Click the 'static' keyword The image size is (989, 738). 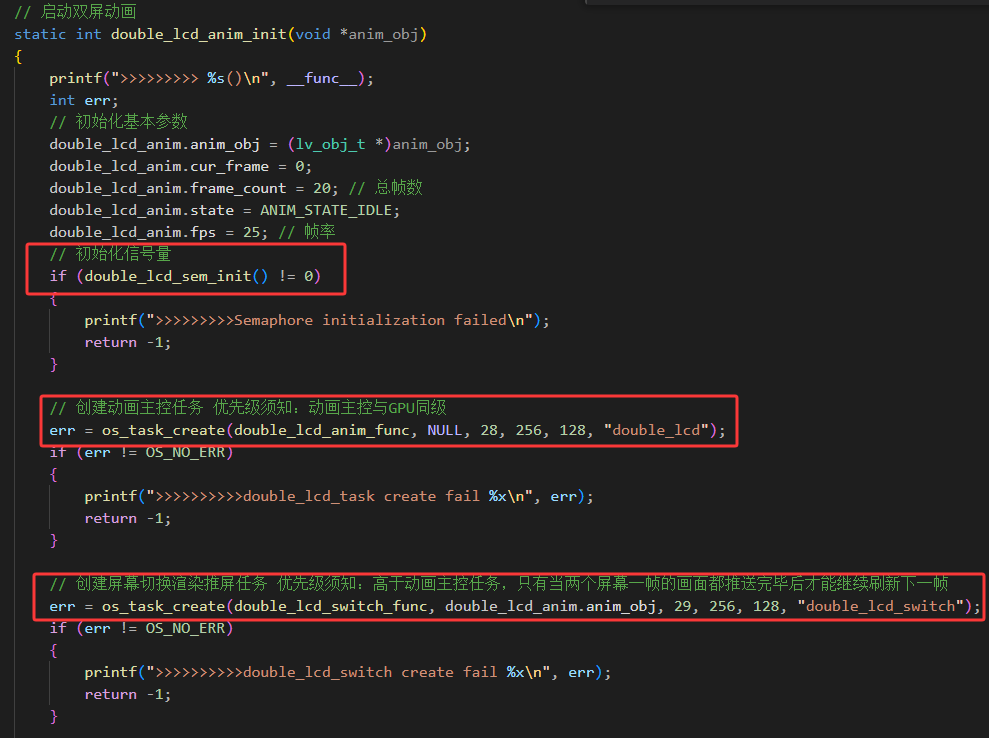click(40, 34)
